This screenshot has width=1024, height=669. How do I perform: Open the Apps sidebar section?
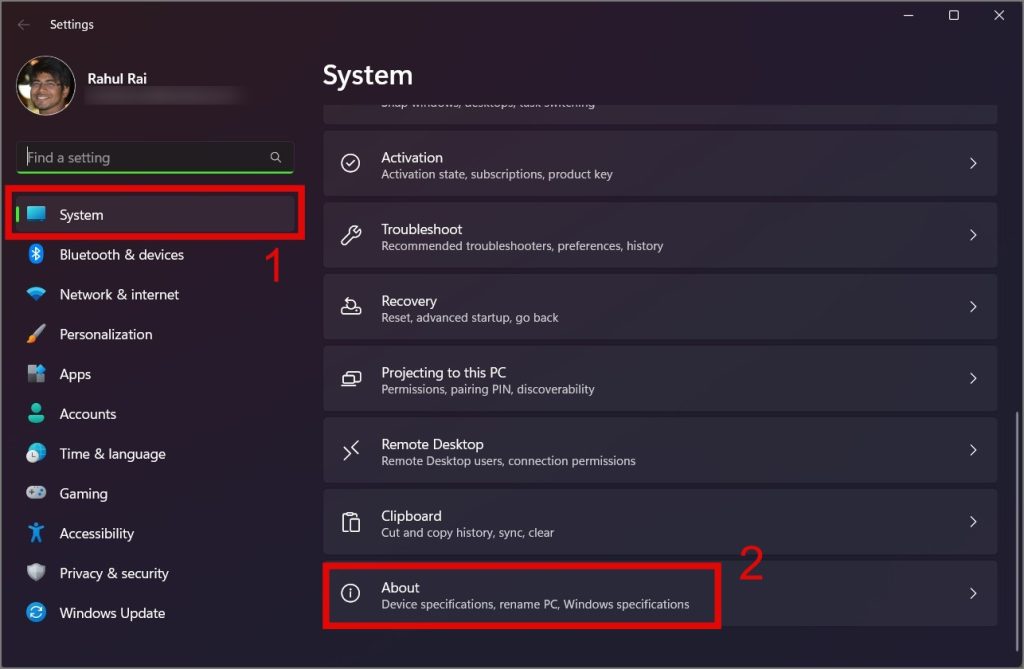75,374
